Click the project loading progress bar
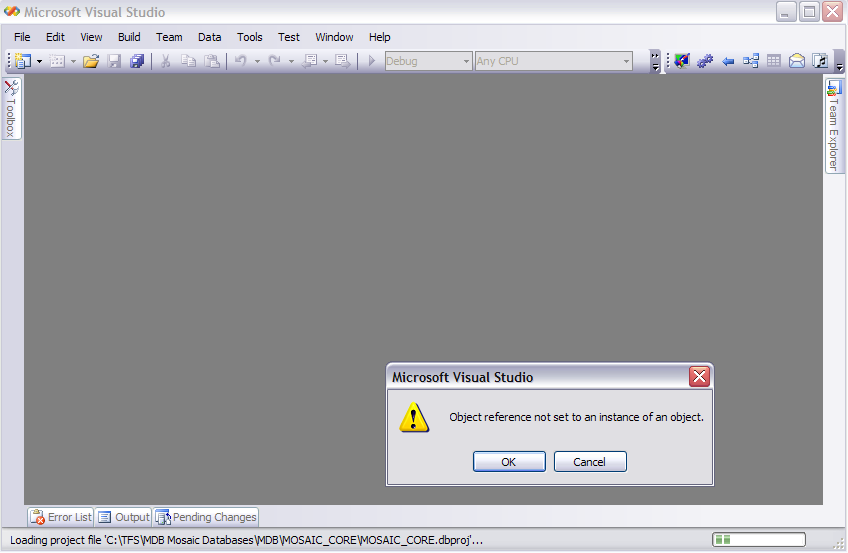The image size is (848, 553). tap(759, 539)
